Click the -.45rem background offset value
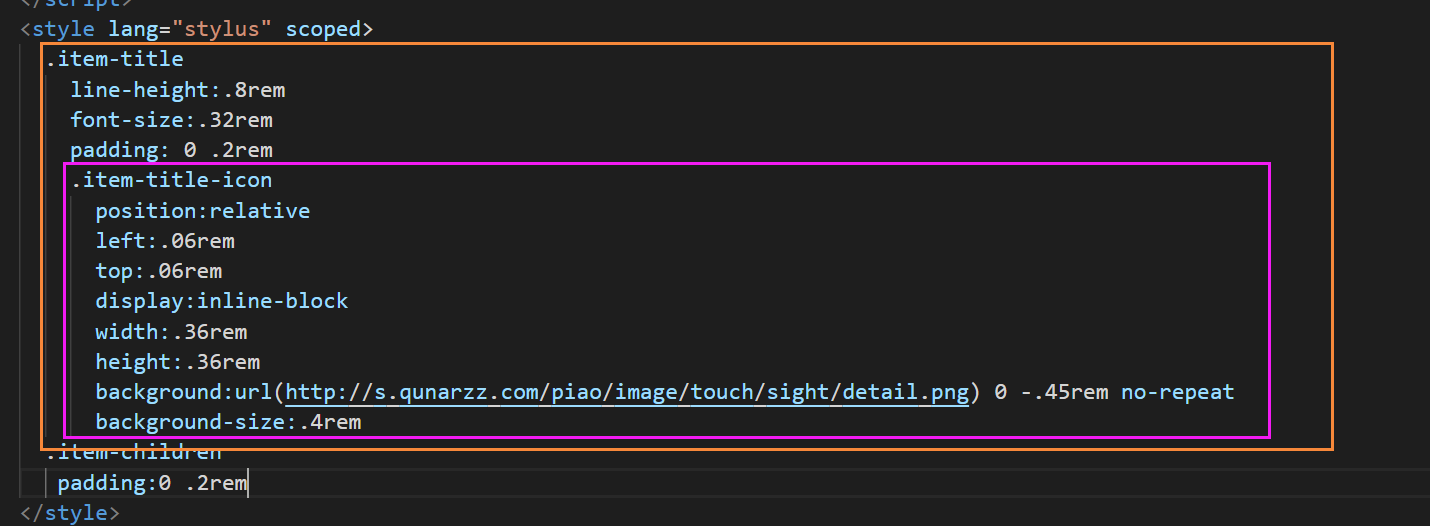Screen dimensions: 1430x526 point(1064,392)
